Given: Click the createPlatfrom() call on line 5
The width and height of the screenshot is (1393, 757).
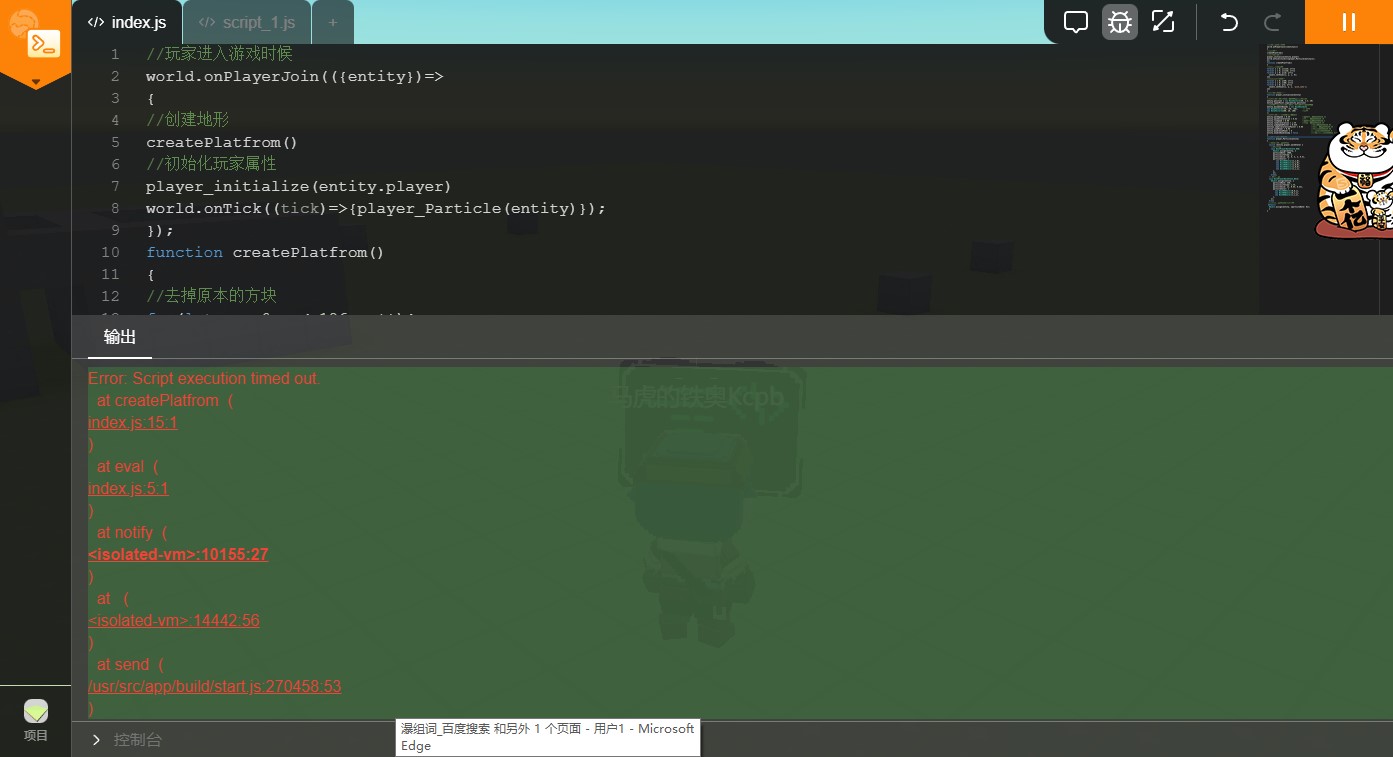Looking at the screenshot, I should (x=222, y=142).
